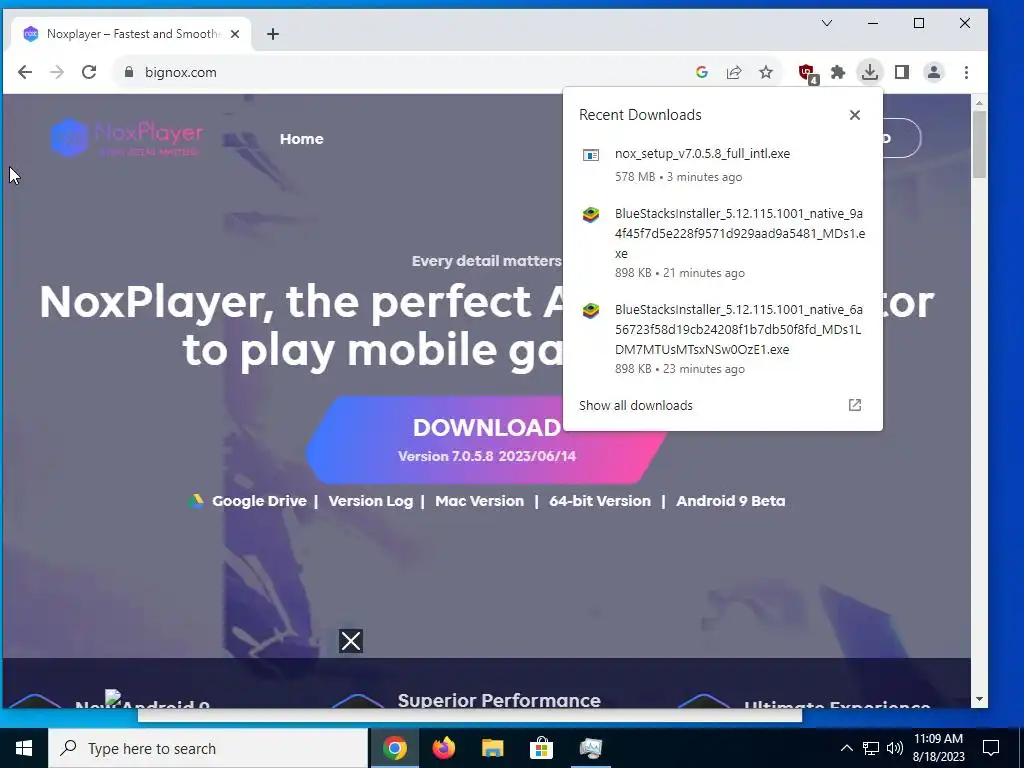Select the Noxplayer tab
Viewport: 1024px width, 768px height.
[131, 34]
